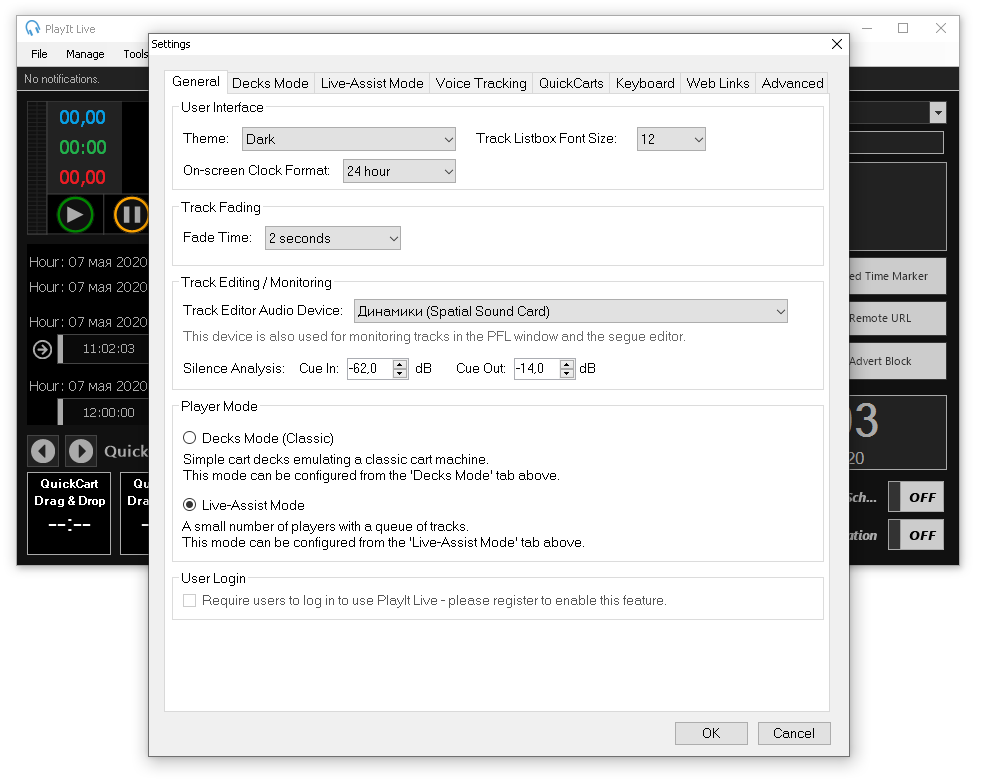Screen dimensions: 983x781
Task: Minimize the PlayIt Live window
Action: click(867, 28)
